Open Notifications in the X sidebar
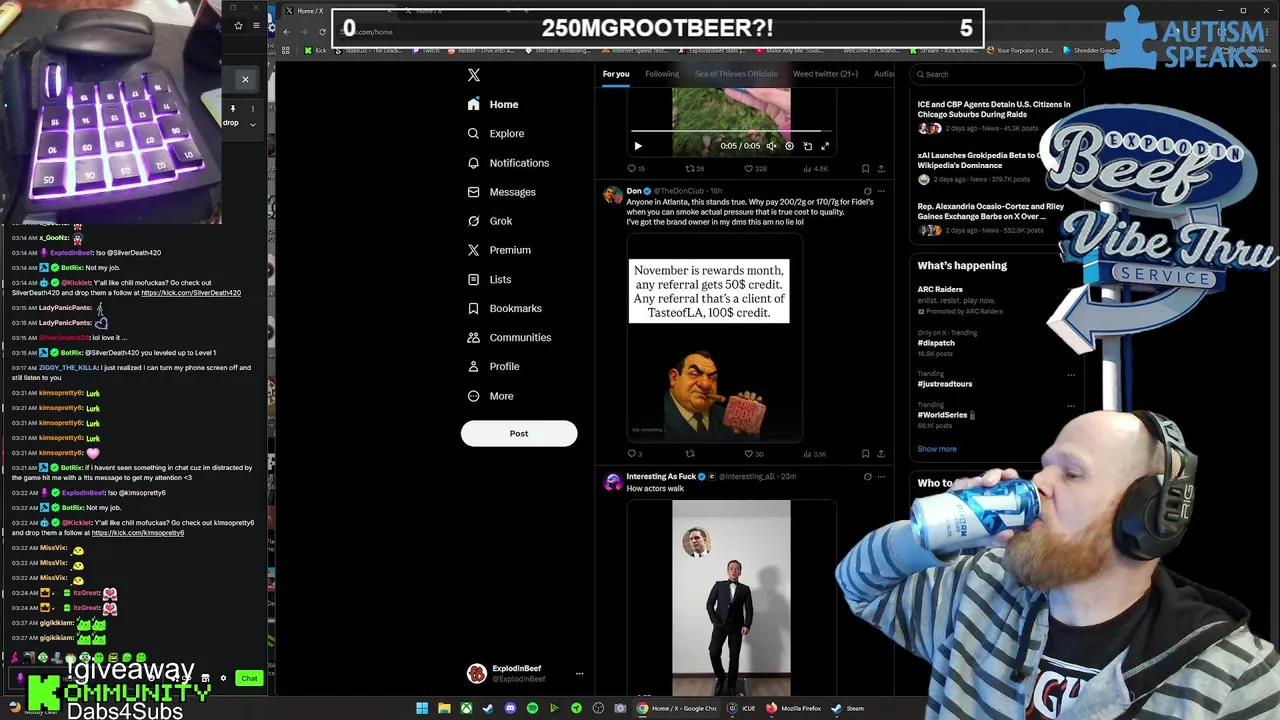 508,162
